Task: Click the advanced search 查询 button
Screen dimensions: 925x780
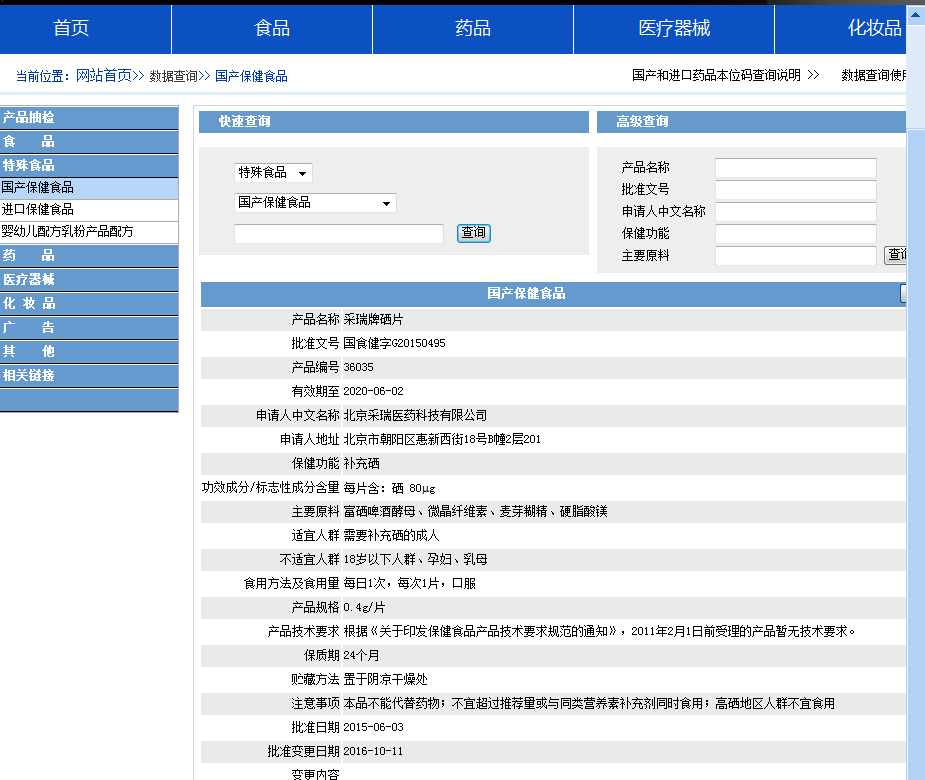Action: click(x=896, y=255)
